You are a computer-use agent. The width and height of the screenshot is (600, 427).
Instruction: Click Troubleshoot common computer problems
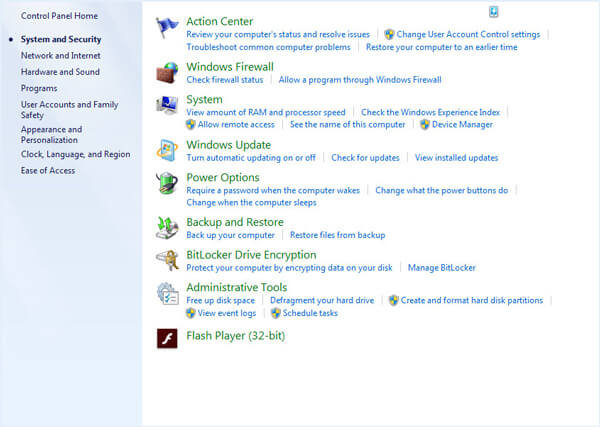[268, 47]
